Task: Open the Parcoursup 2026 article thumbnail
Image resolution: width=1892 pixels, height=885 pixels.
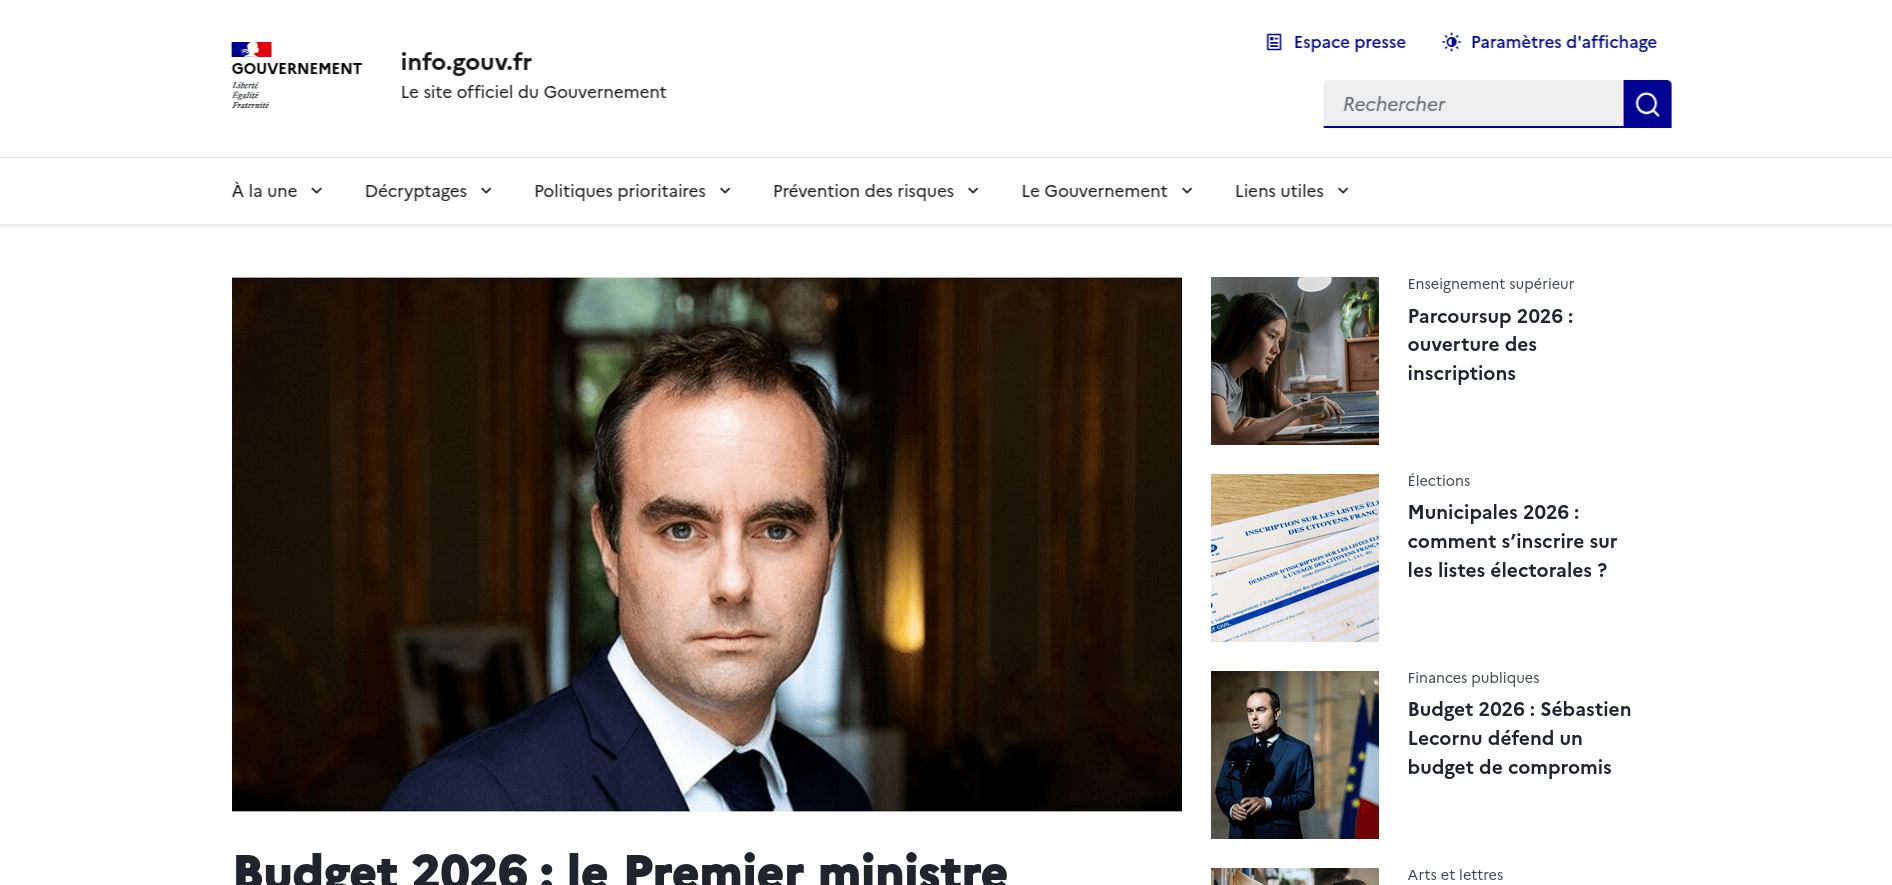Action: coord(1295,361)
